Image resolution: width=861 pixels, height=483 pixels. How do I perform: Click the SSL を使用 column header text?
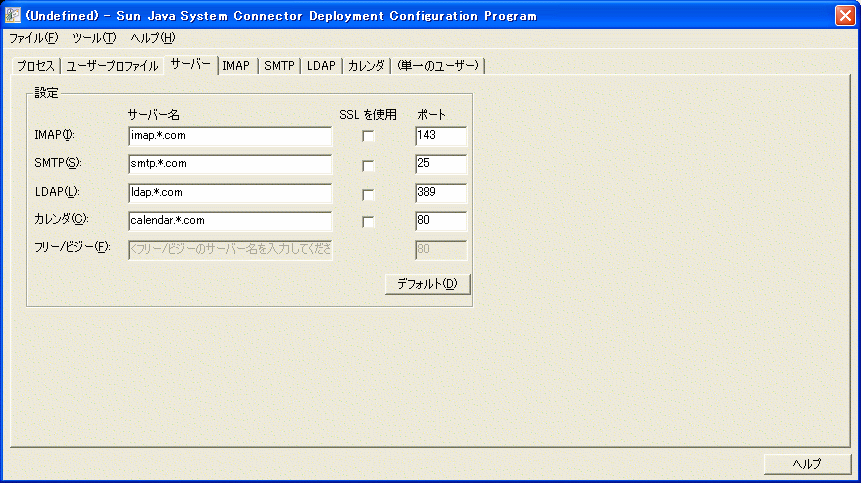pyautogui.click(x=368, y=115)
